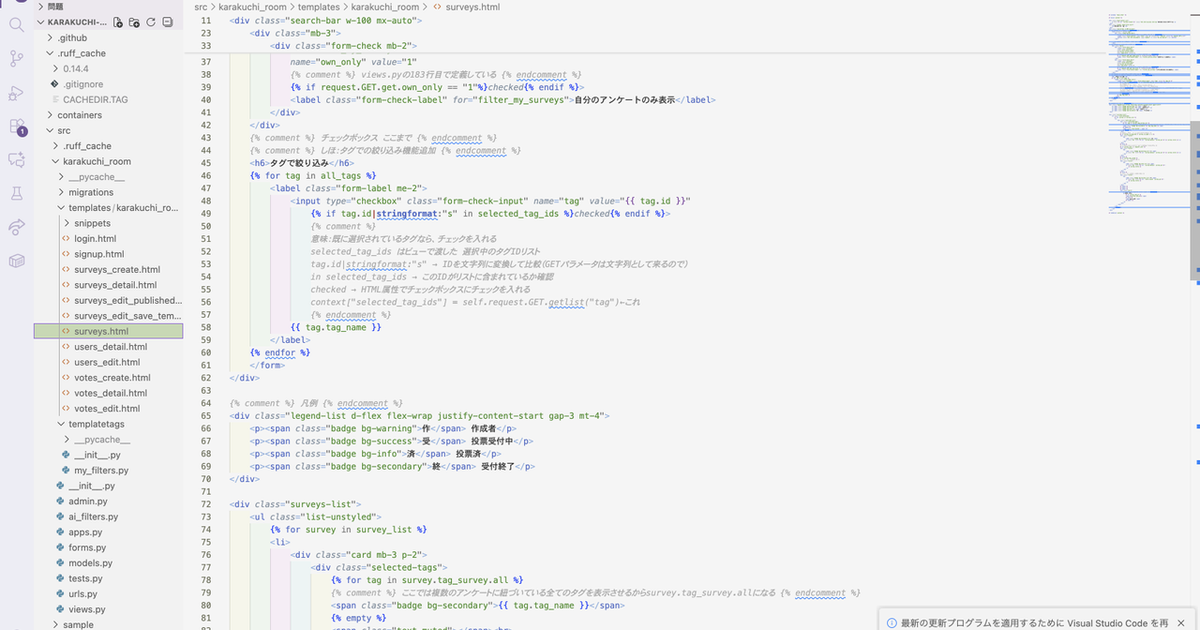Viewport: 1200px width, 630px height.
Task: Click the info icon in update notification
Action: [892, 622]
